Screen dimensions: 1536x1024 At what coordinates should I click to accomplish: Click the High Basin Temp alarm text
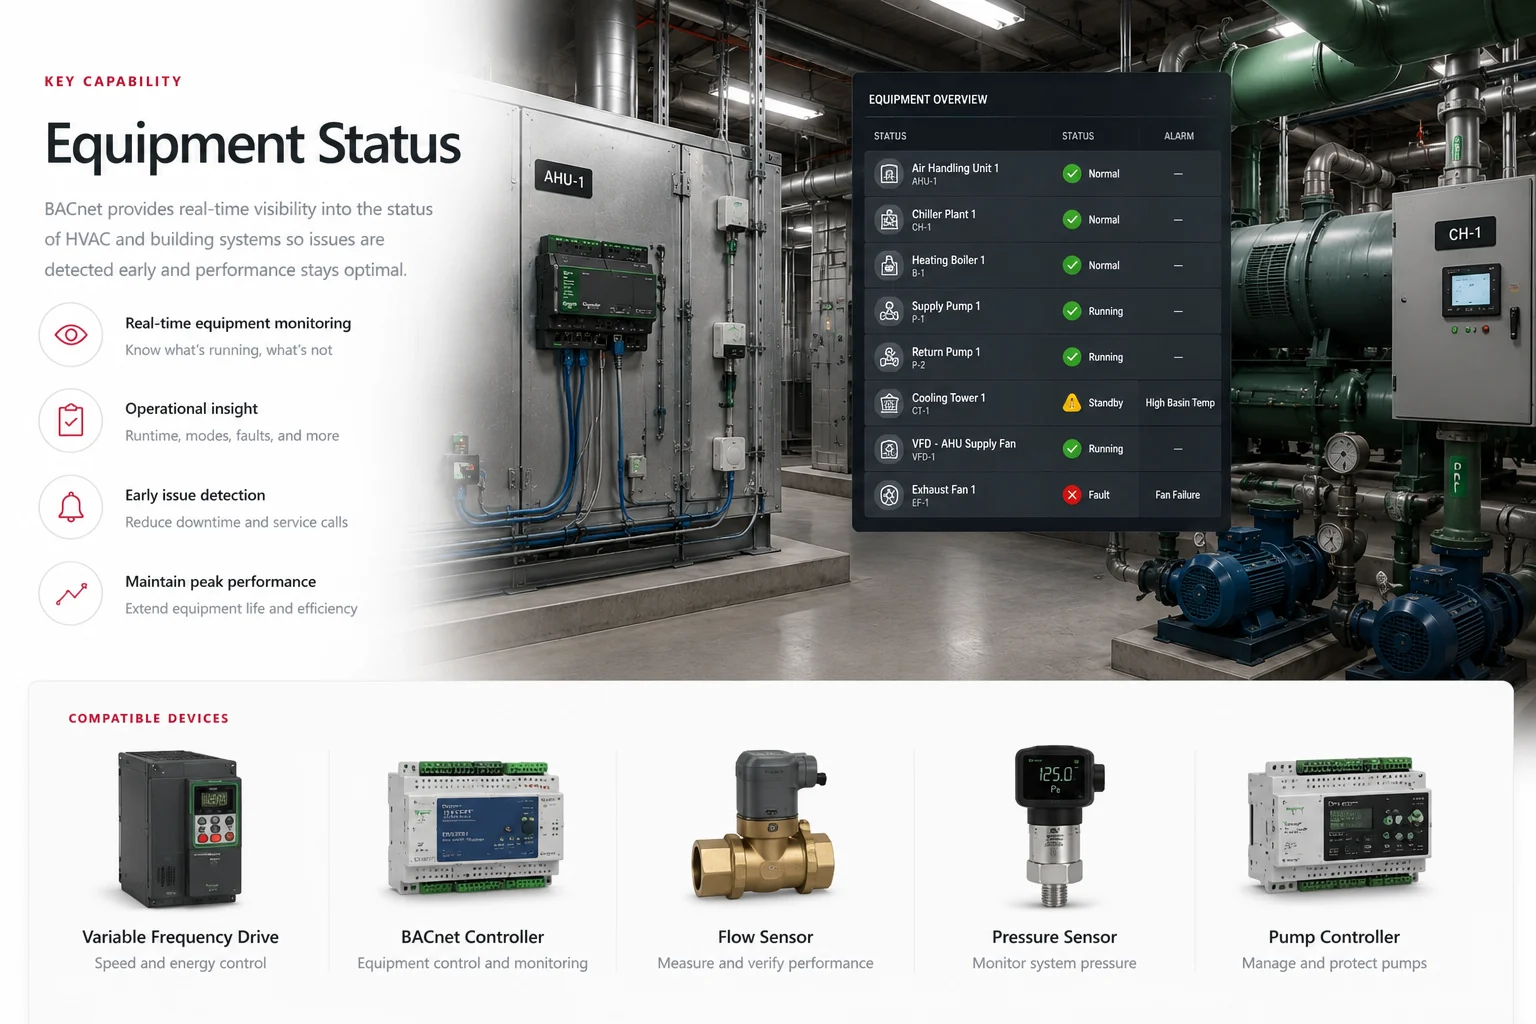[1180, 403]
